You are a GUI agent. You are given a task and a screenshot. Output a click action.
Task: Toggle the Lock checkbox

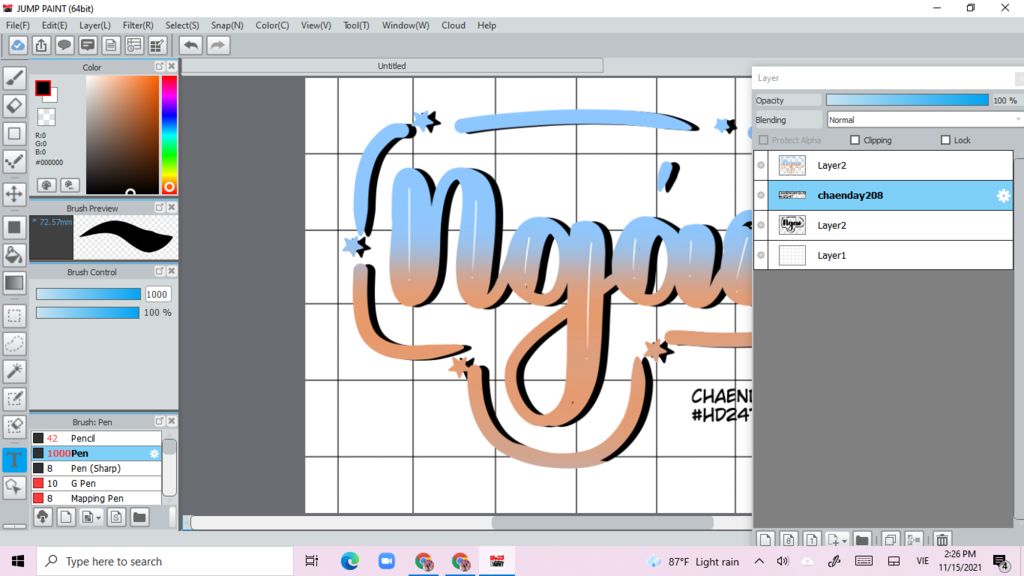tap(945, 140)
